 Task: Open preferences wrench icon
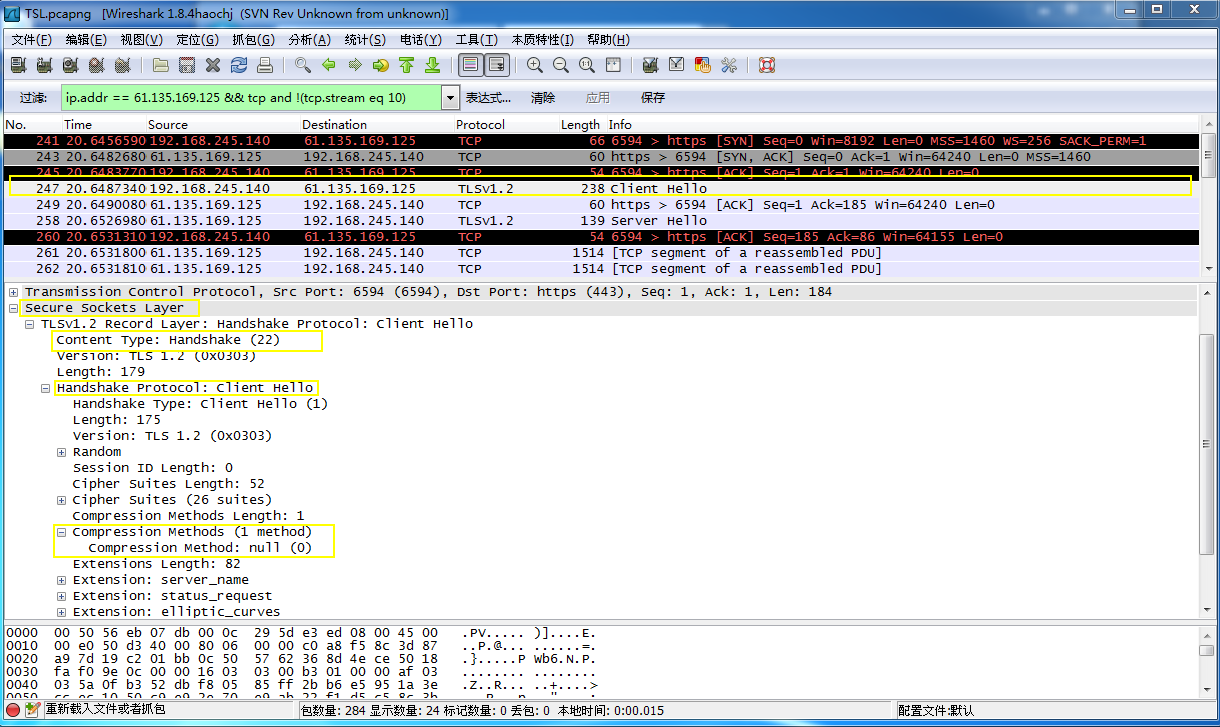(x=729, y=65)
